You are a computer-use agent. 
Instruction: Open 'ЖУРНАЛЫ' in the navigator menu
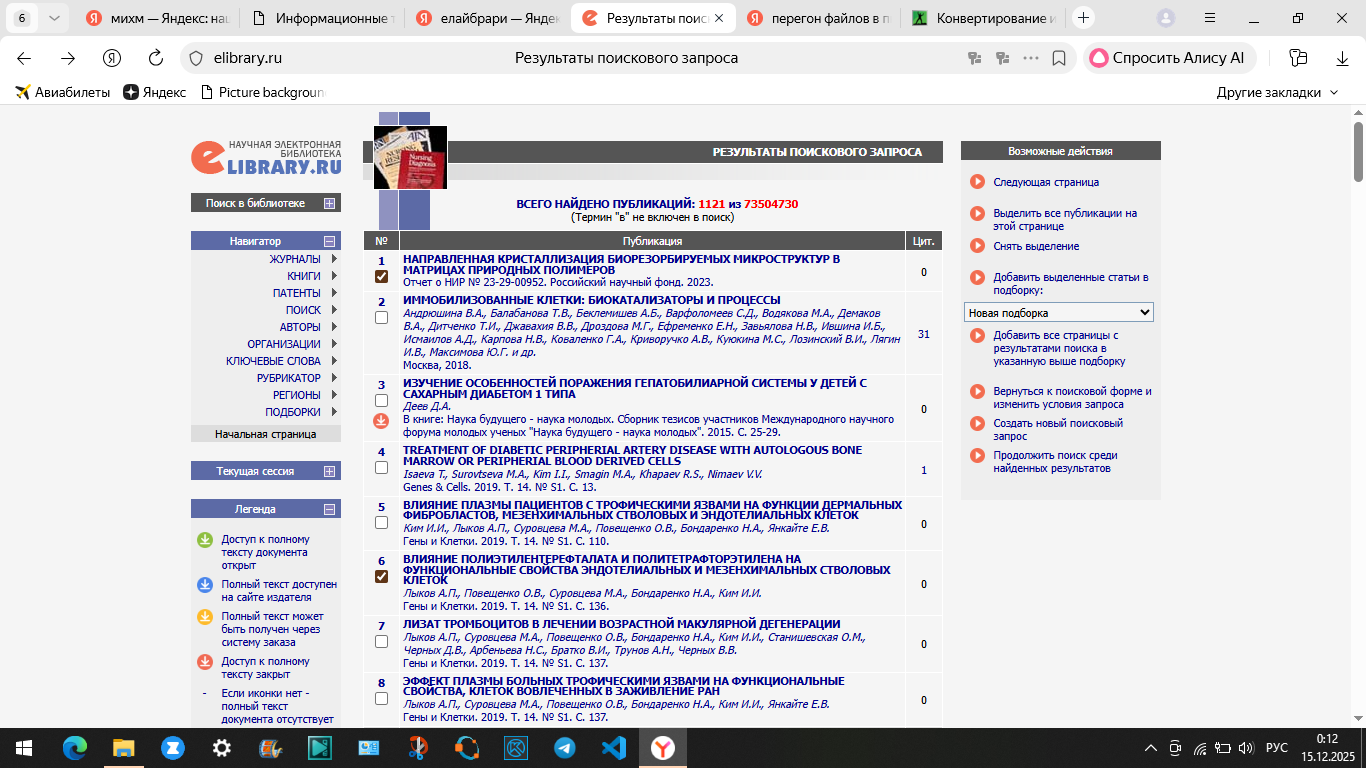tap(294, 259)
